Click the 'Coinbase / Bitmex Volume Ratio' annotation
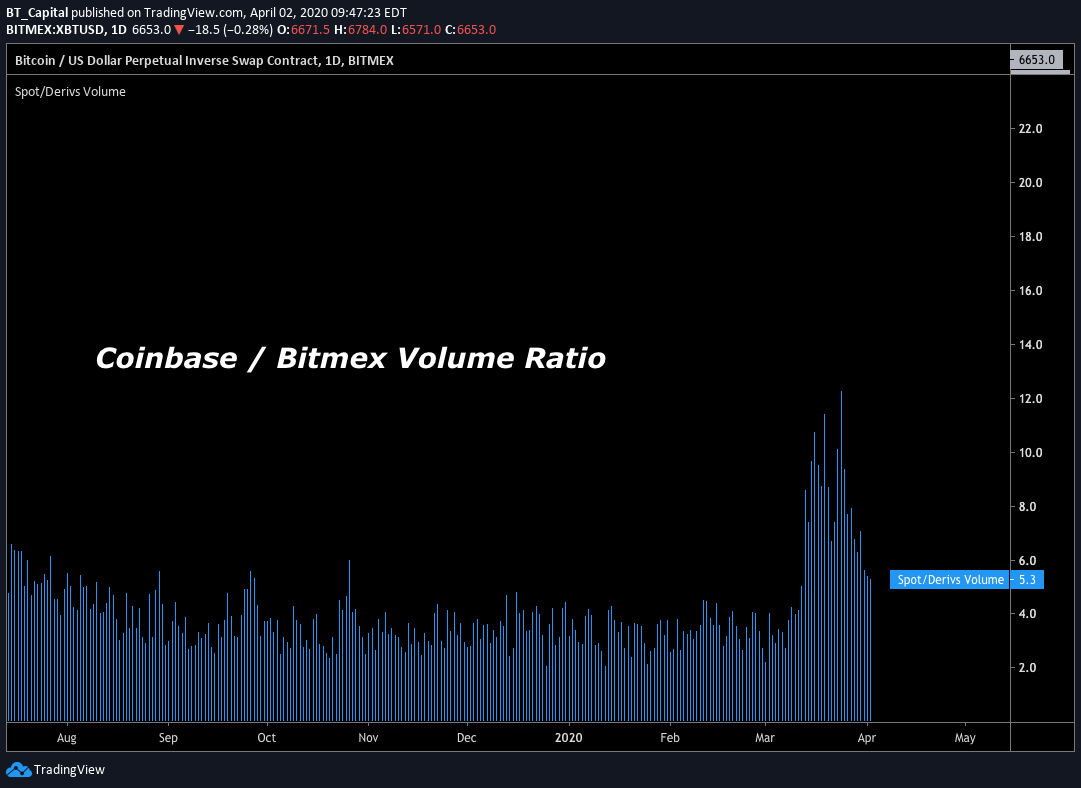Screen dimensions: 1081x788 pyautogui.click(x=350, y=358)
